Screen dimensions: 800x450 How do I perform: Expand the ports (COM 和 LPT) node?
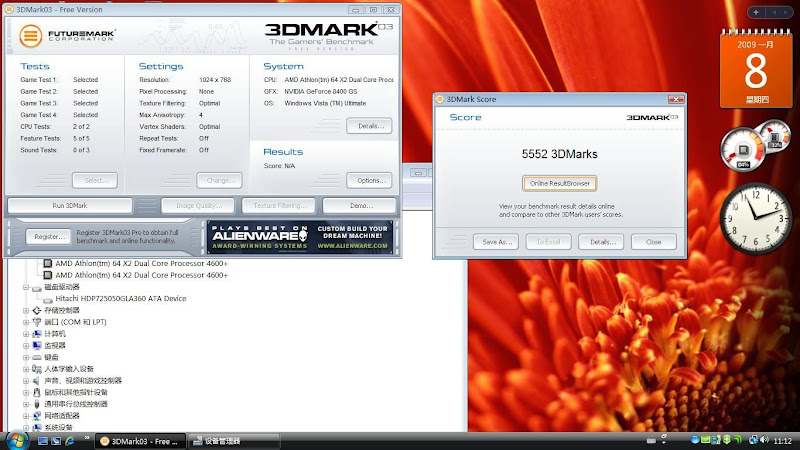pyautogui.click(x=26, y=322)
